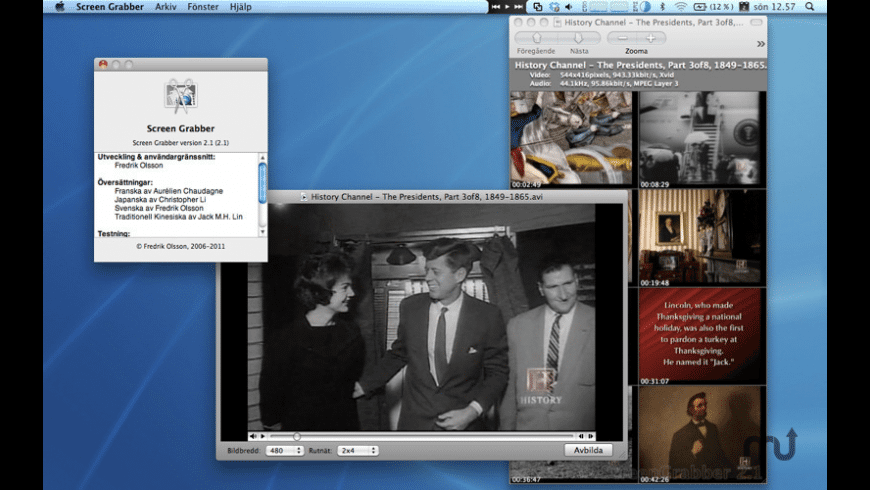This screenshot has height=490, width=870.
Task: Expand the toolbar overflow chevron
Action: tap(760, 44)
